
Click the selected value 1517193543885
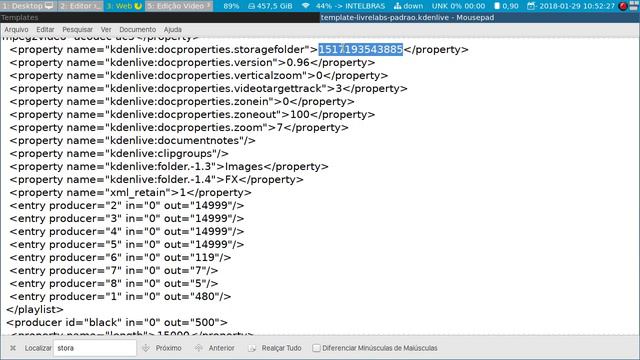361,49
